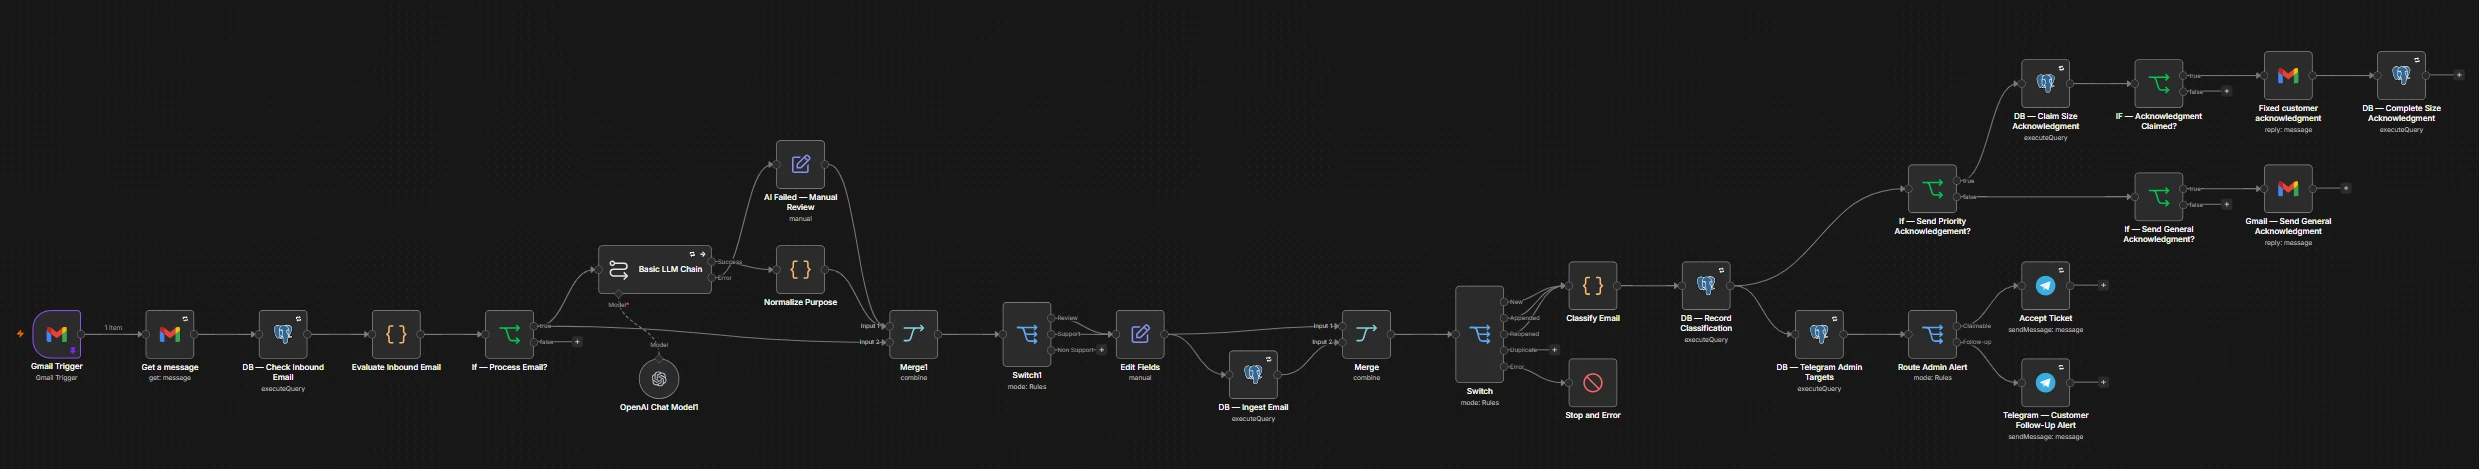Click the Reopened output label on Switch
Viewport: 2479px width, 469px height.
click(x=1524, y=334)
